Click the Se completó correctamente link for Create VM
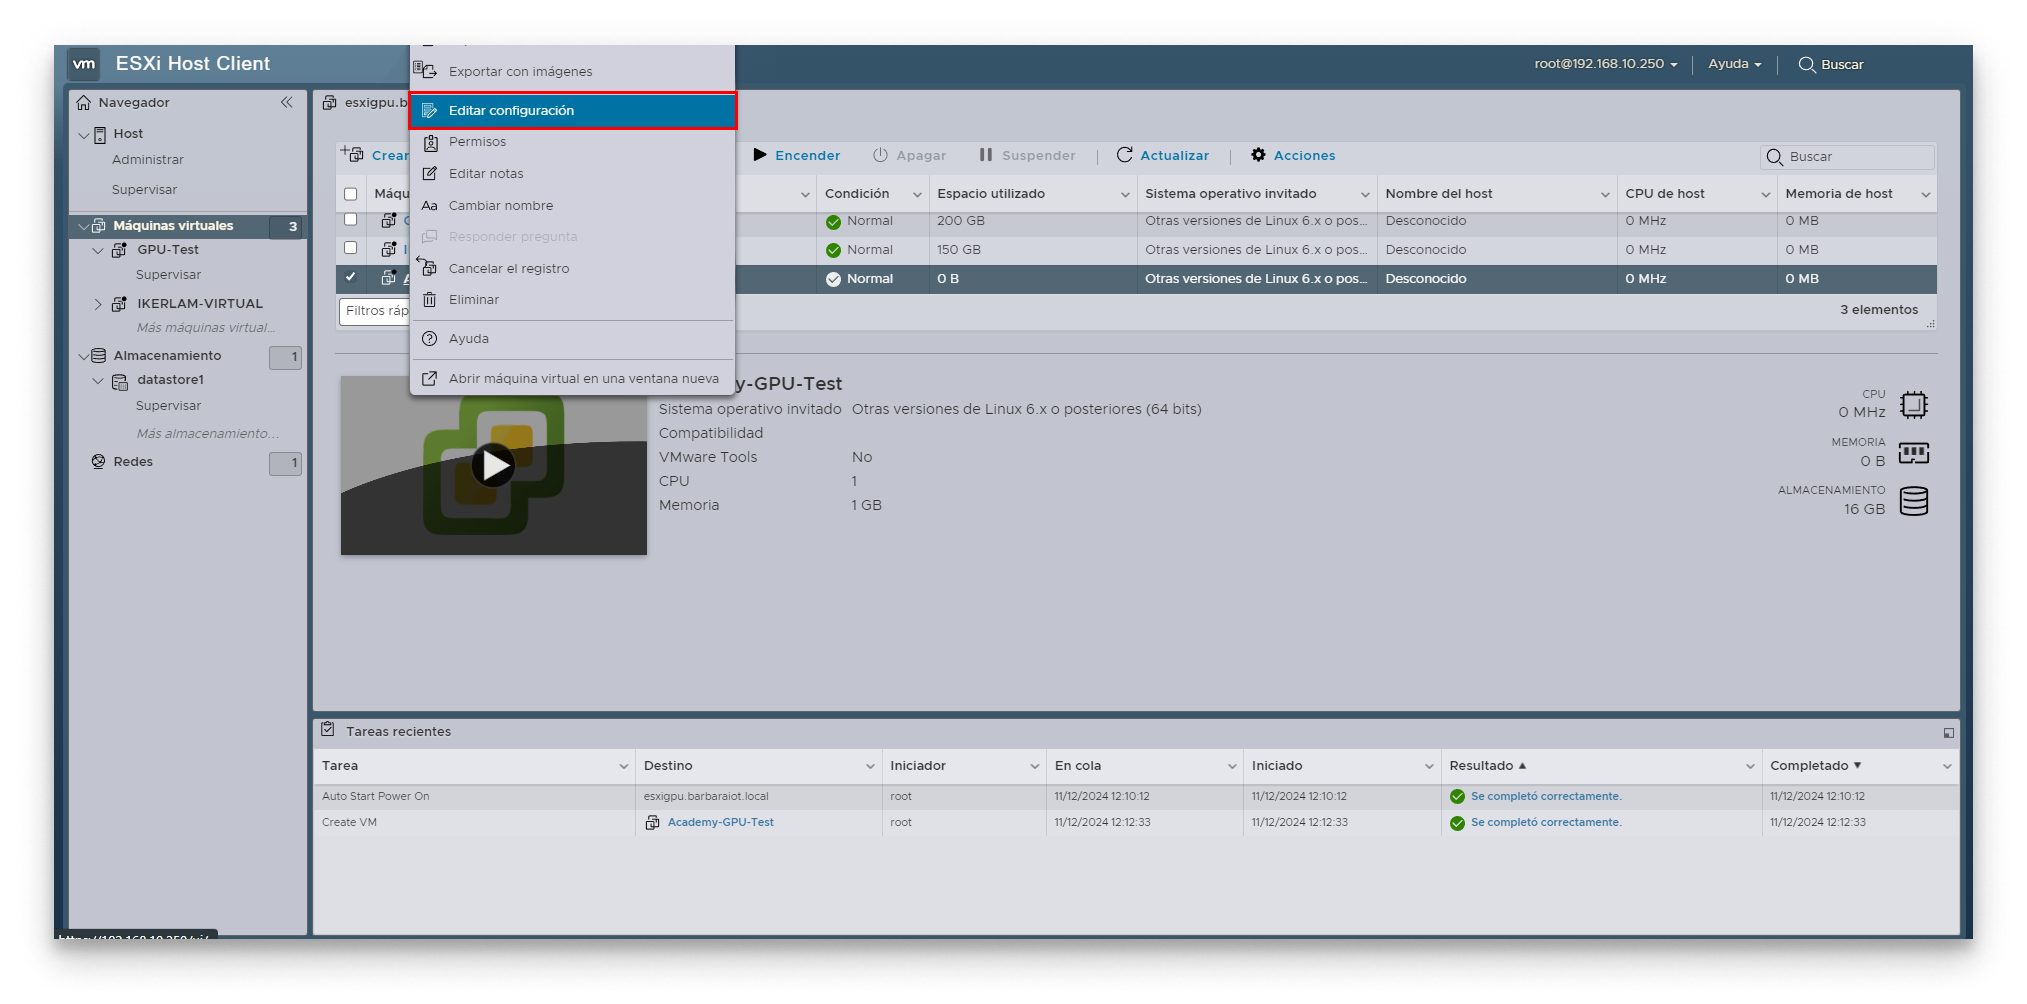The image size is (2027, 1004). (x=1545, y=822)
